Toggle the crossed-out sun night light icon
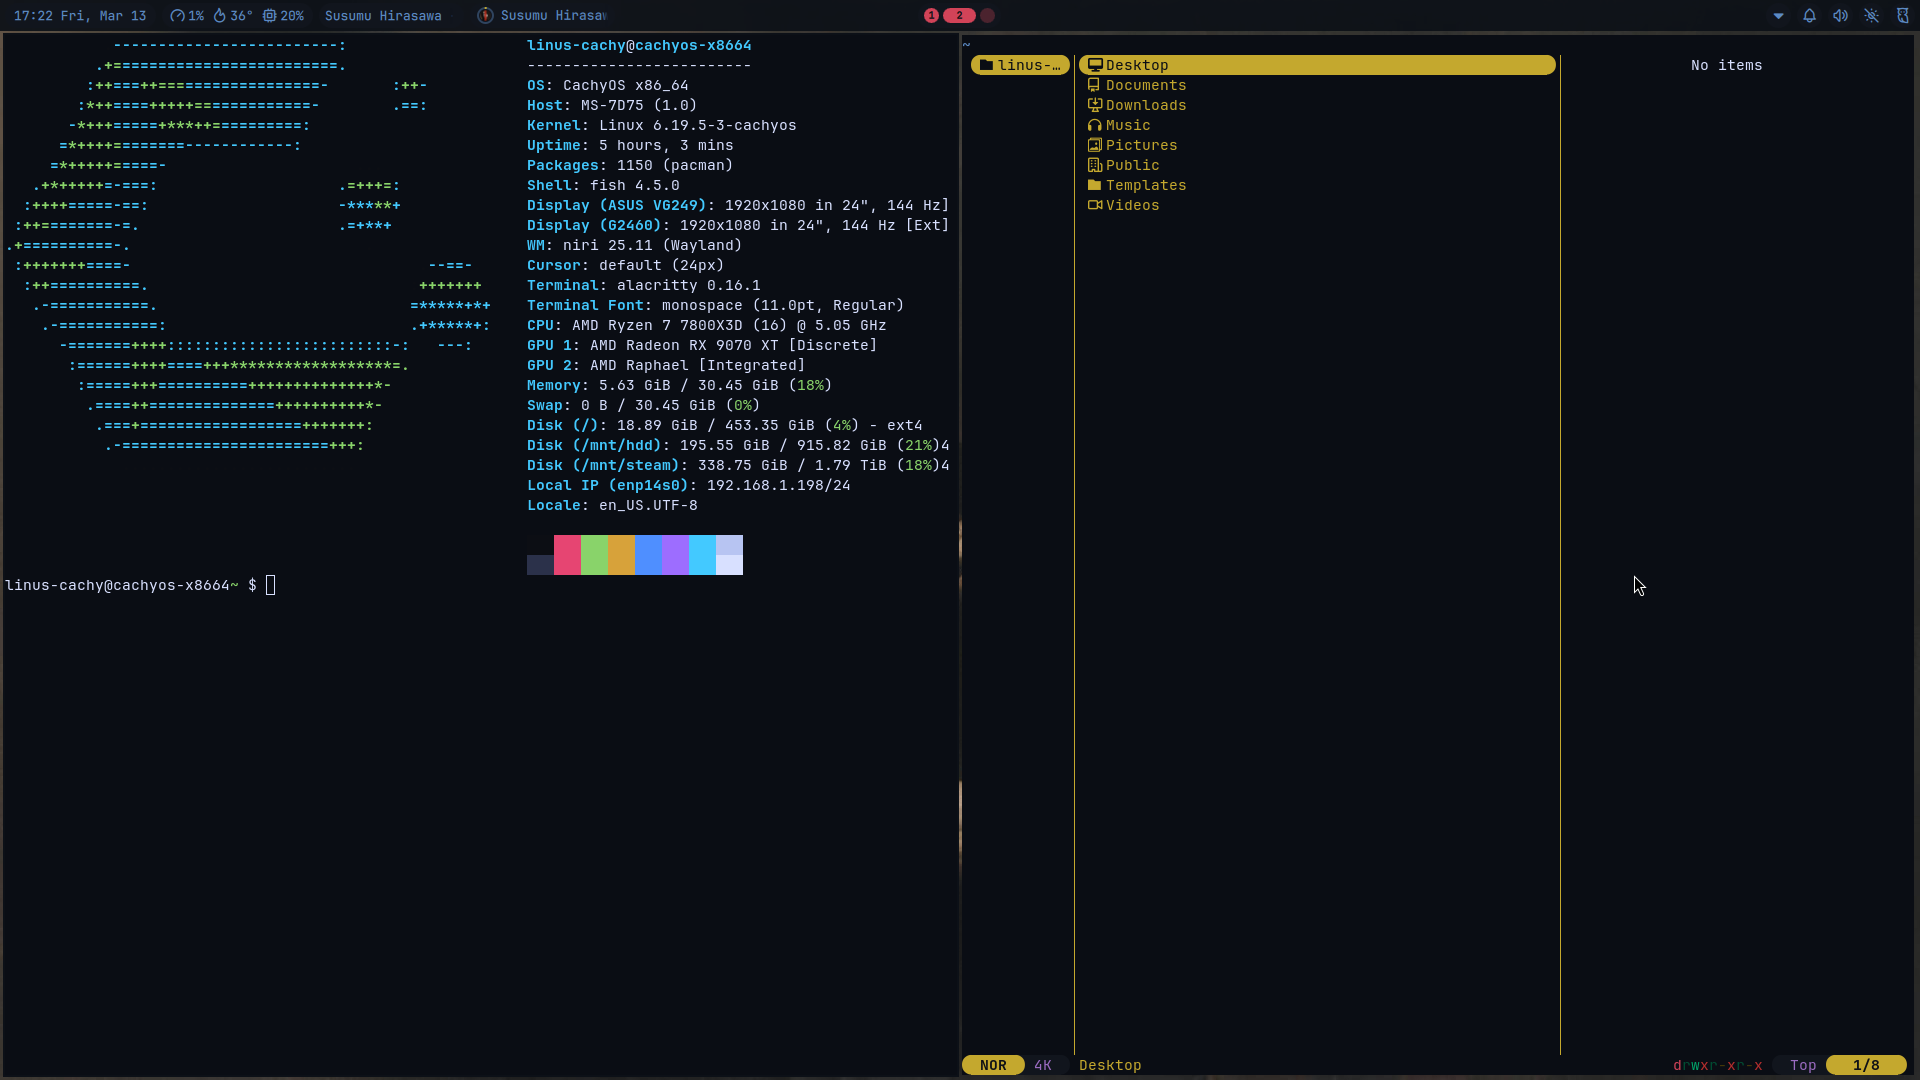The width and height of the screenshot is (1920, 1080). pos(1871,16)
